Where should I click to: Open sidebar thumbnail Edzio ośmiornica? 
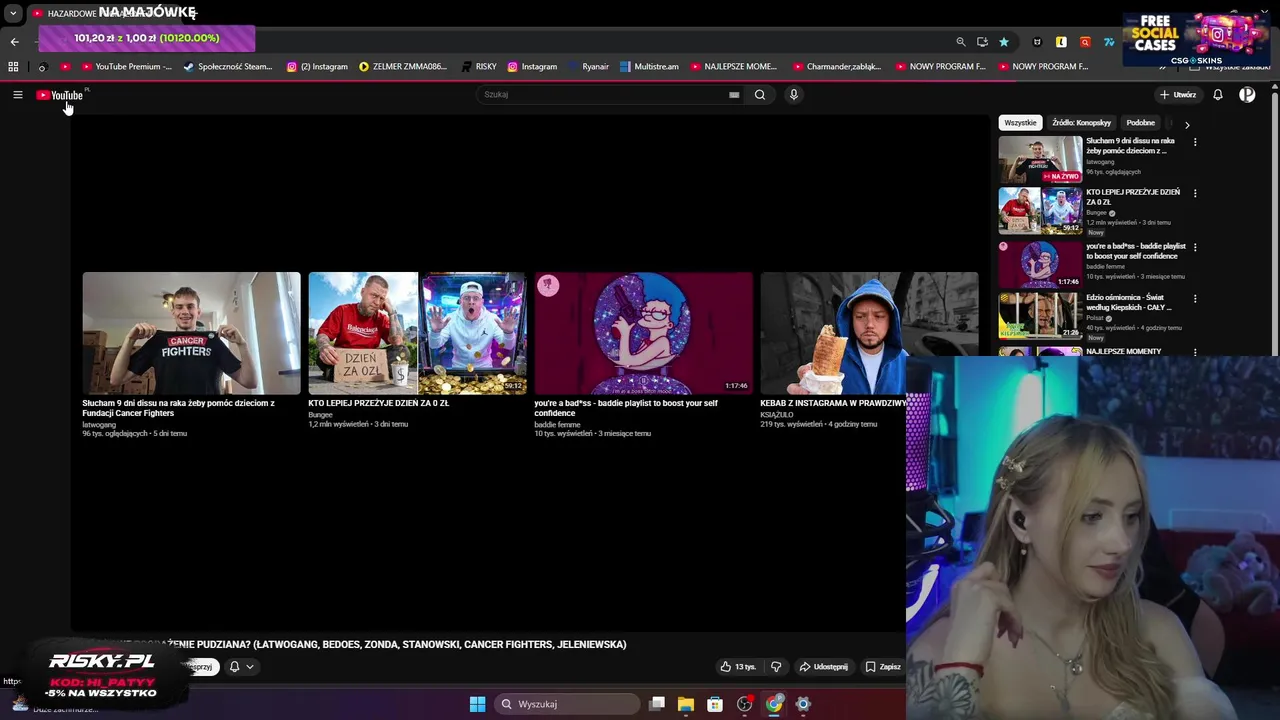pyautogui.click(x=1040, y=315)
